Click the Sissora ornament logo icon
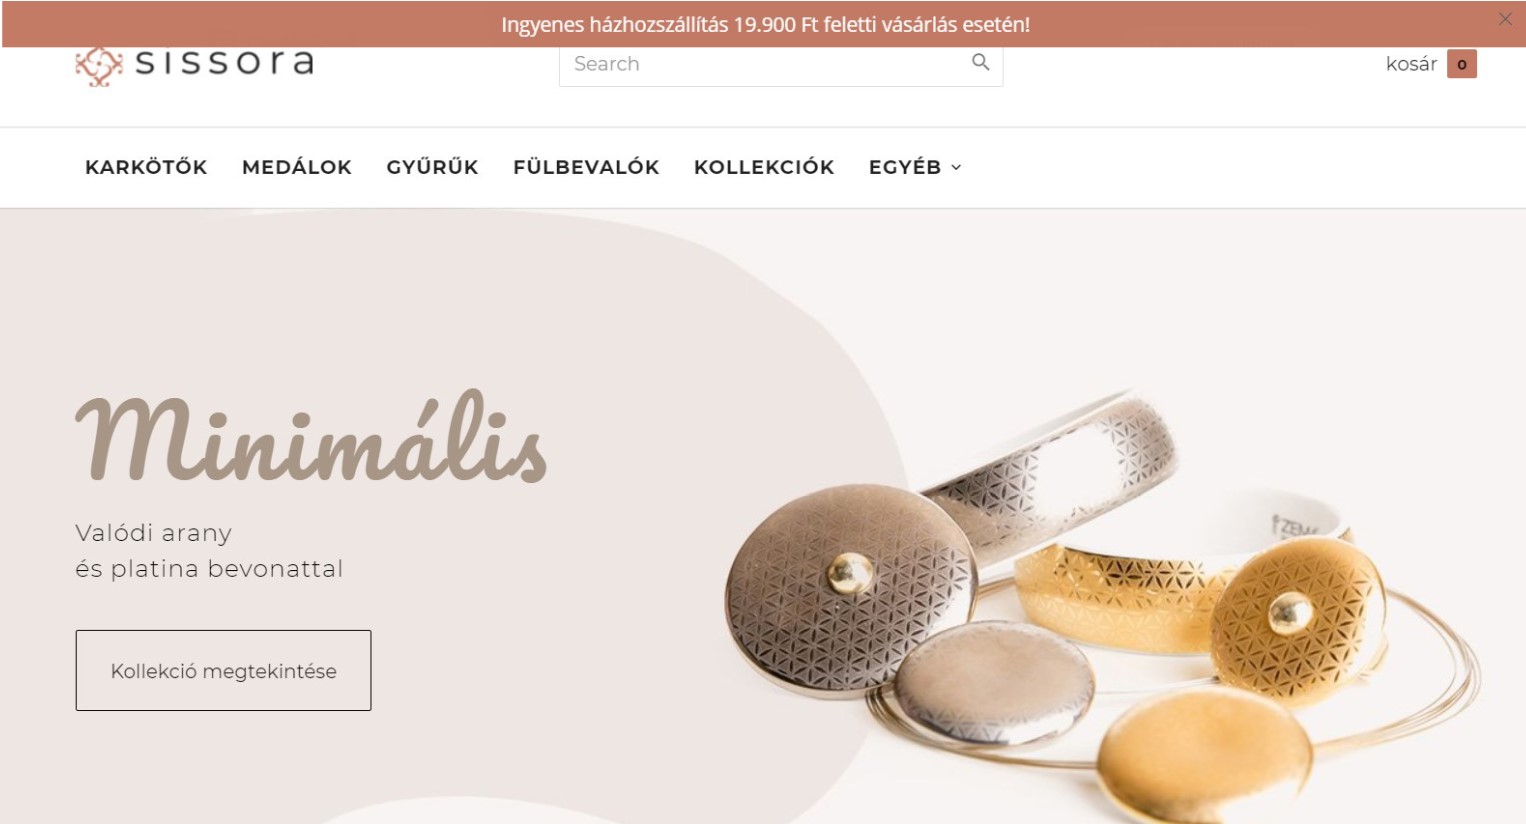 [x=99, y=66]
